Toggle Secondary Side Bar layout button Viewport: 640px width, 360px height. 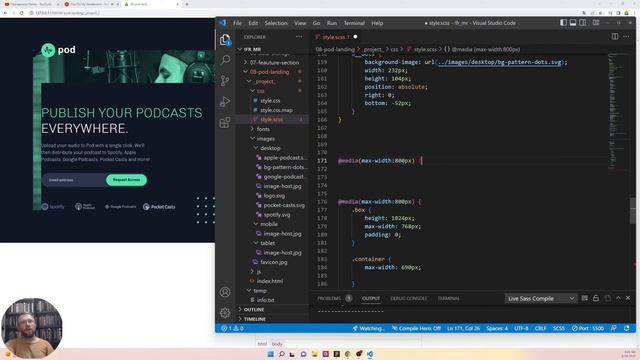[x=583, y=23]
